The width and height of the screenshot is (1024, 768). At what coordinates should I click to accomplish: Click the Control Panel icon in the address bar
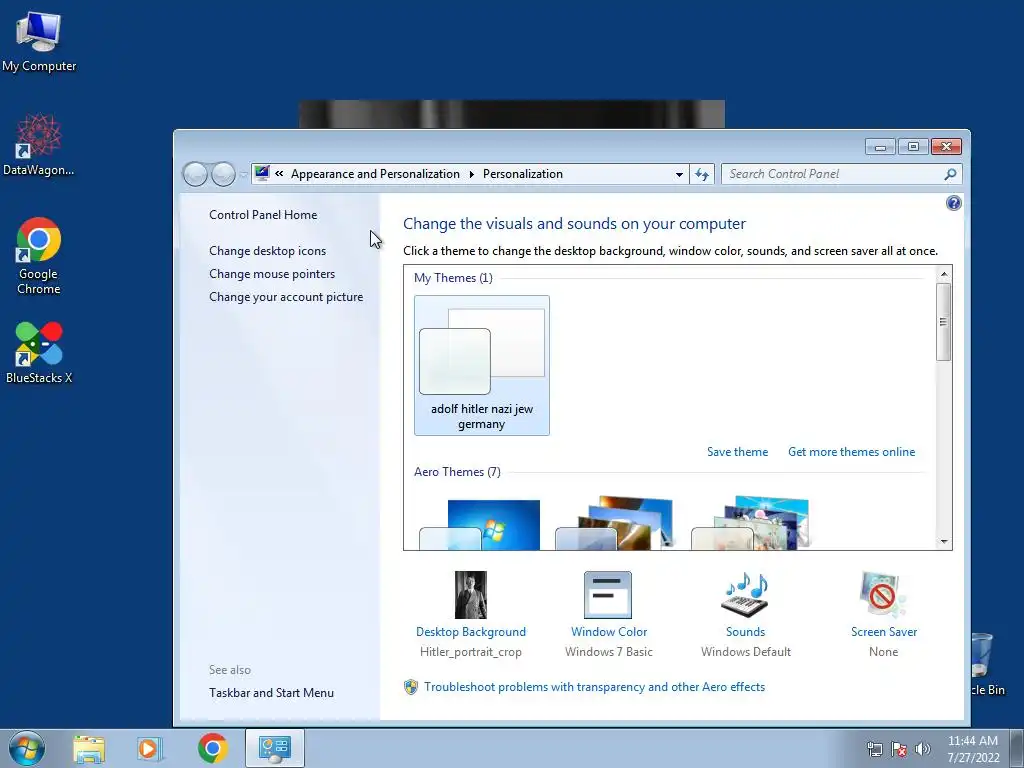pos(262,173)
